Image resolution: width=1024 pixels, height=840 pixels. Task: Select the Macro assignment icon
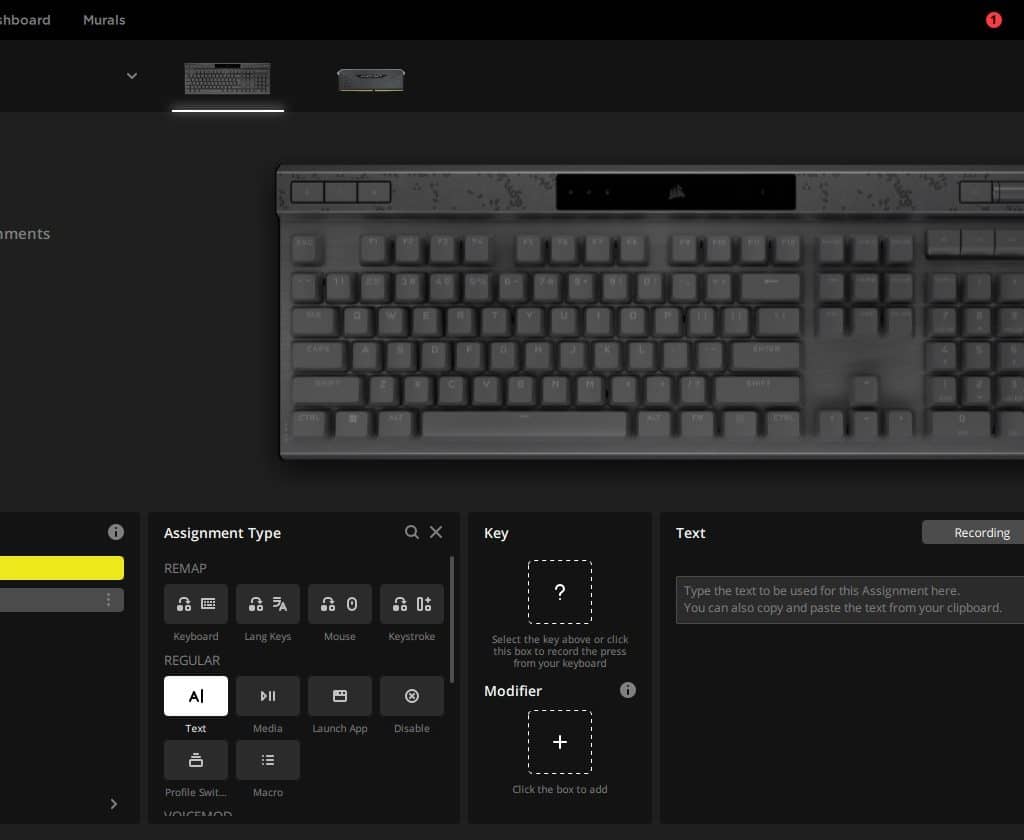tap(268, 760)
